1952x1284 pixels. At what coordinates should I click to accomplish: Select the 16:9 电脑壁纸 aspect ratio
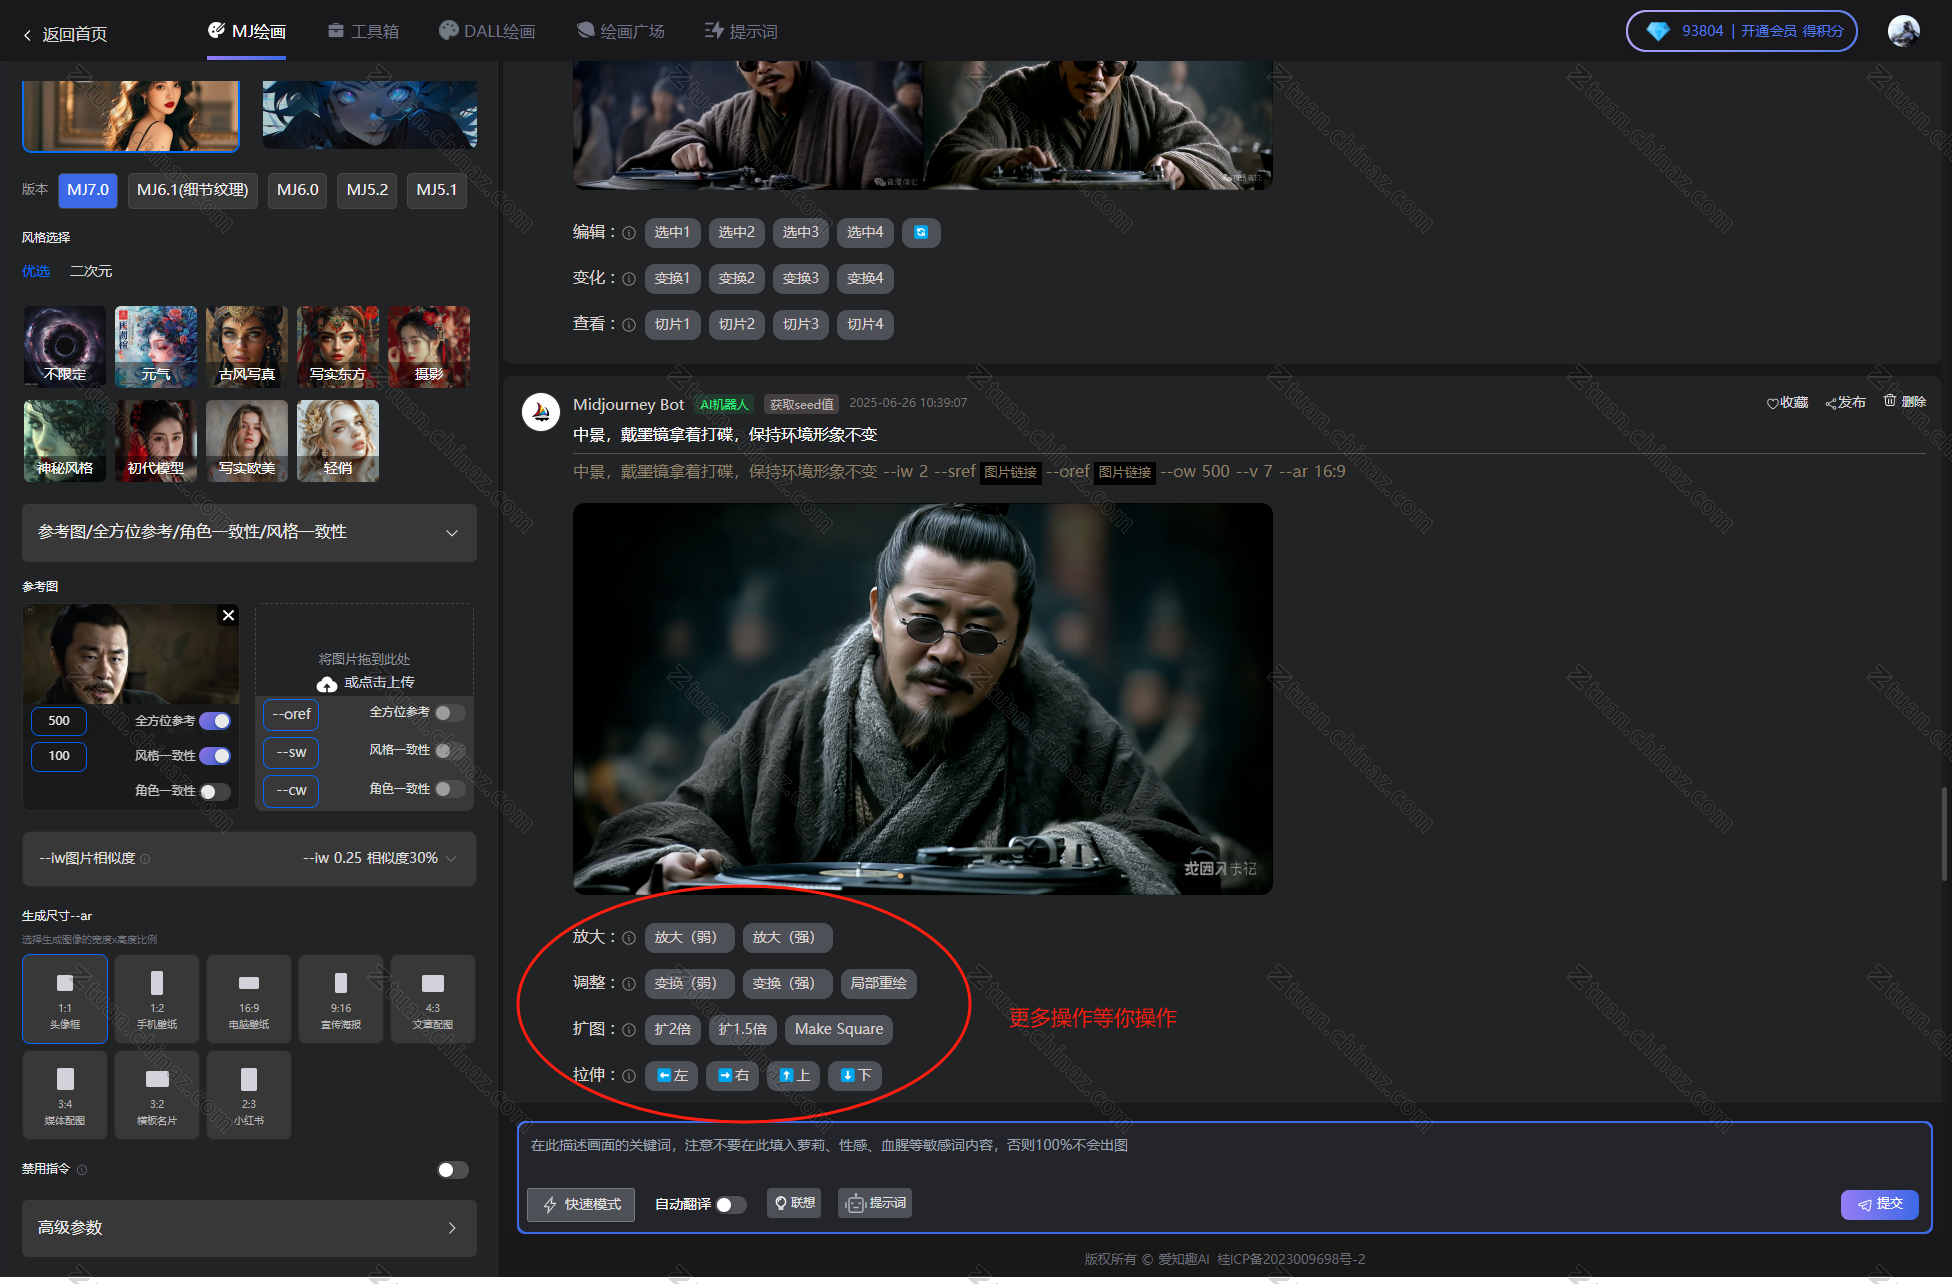[249, 999]
